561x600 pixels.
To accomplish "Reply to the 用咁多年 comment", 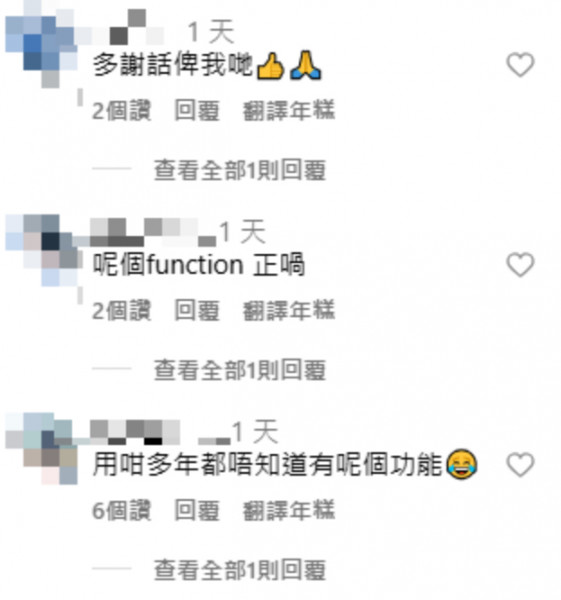I will pos(197,511).
